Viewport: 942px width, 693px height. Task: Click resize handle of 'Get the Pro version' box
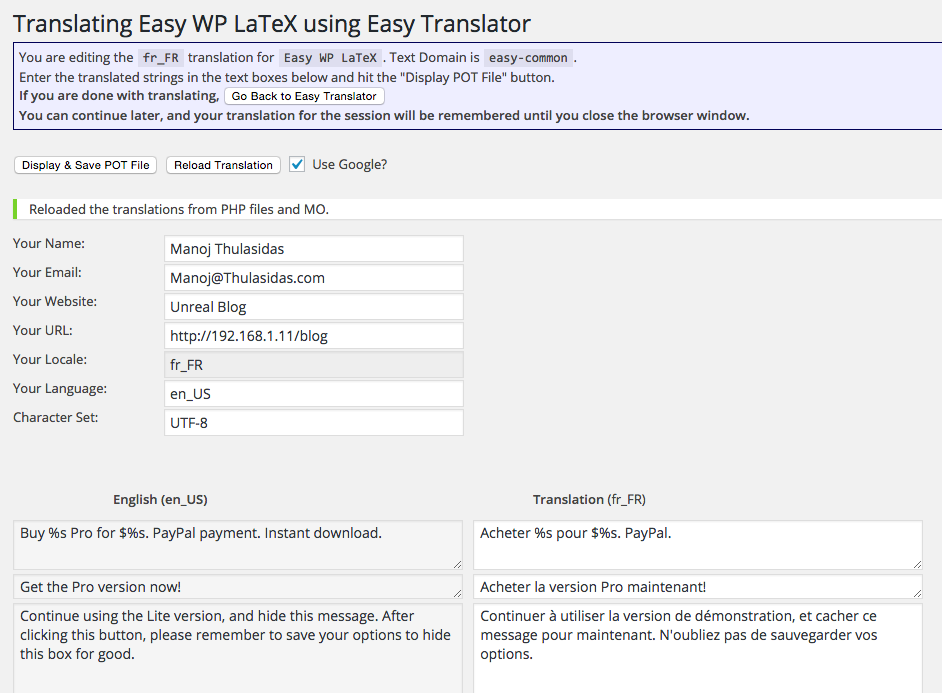[x=457, y=593]
